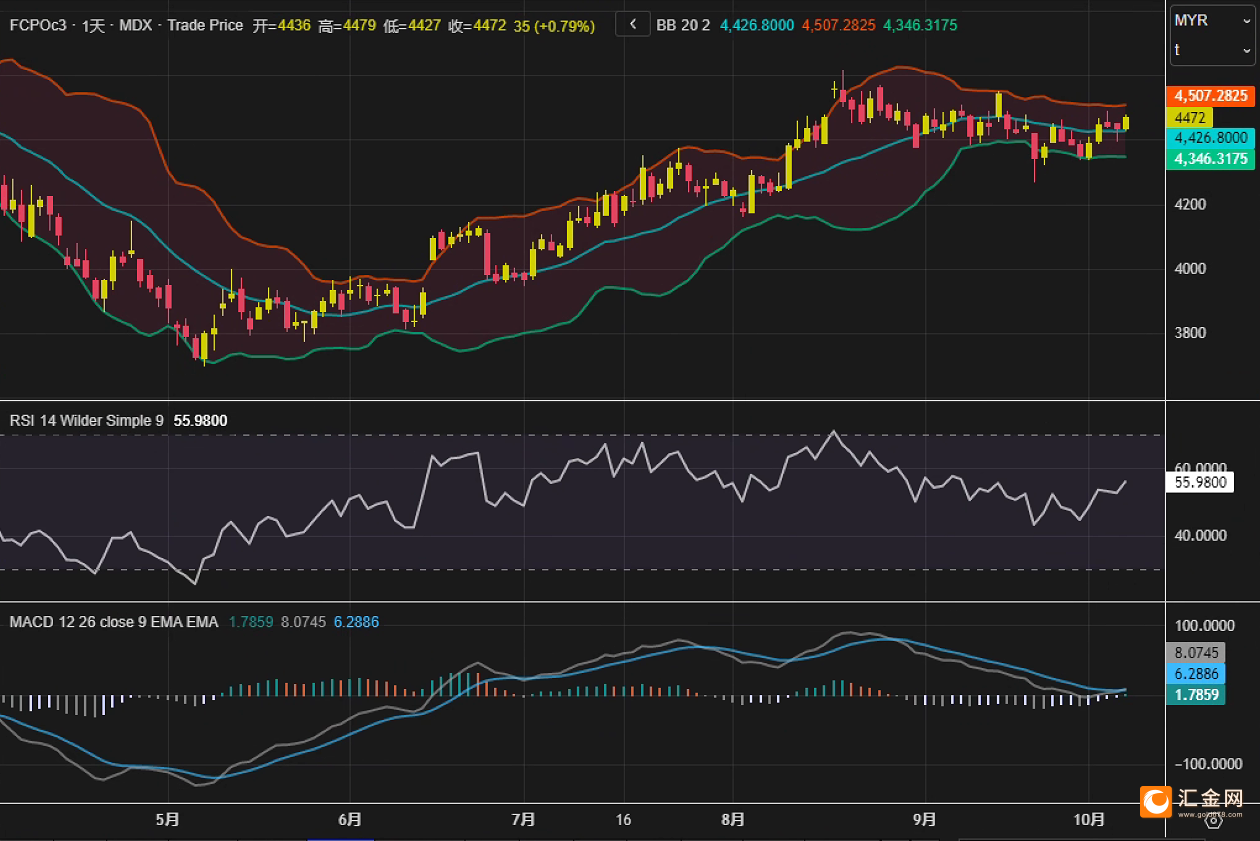This screenshot has height=841, width=1260.
Task: Select the MACD 12 26 indicator title
Action: click(113, 622)
